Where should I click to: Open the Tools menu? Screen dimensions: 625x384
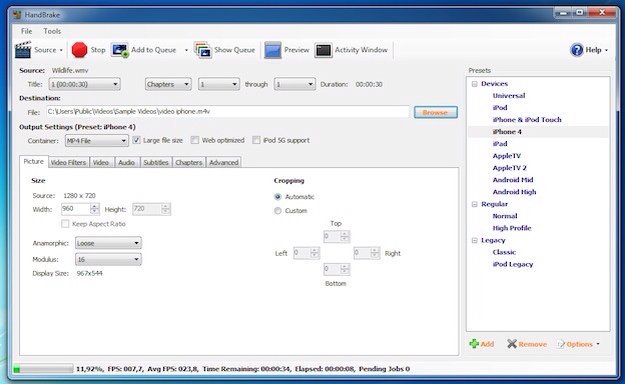(x=52, y=31)
